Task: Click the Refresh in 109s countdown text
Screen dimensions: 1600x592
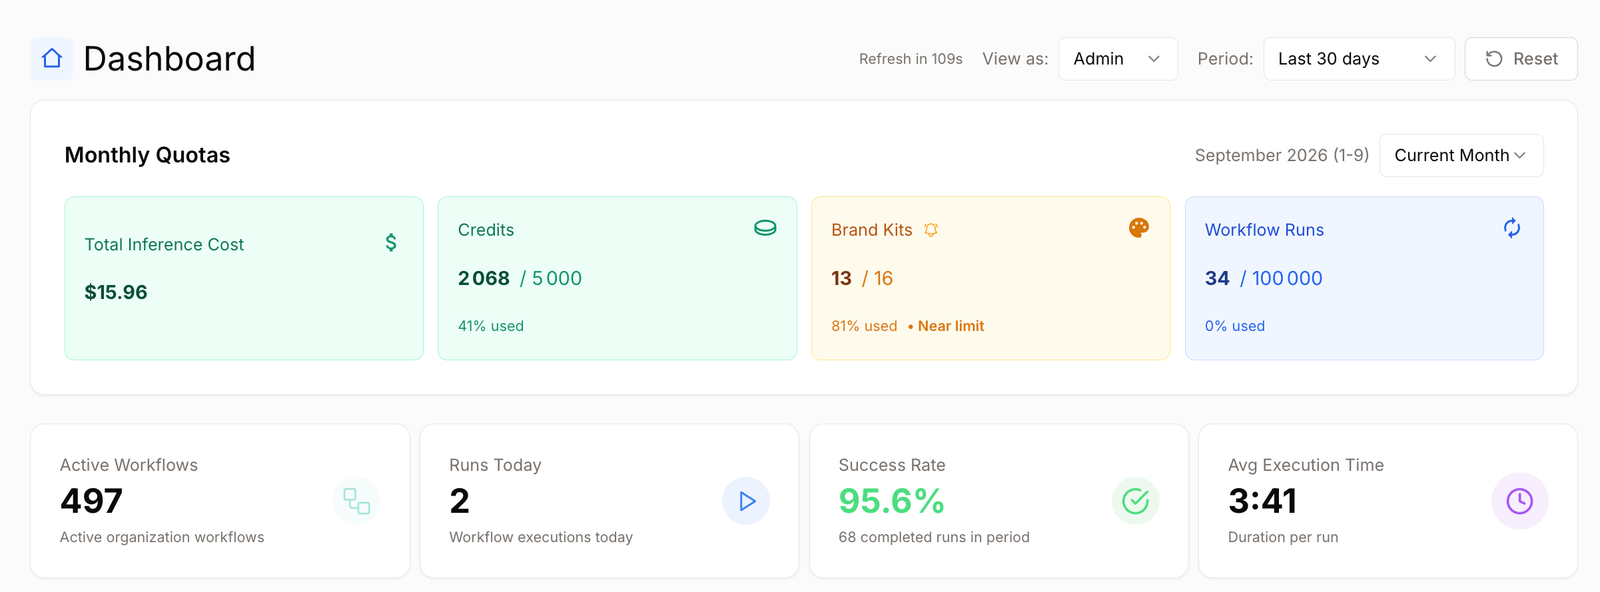Action: click(911, 59)
